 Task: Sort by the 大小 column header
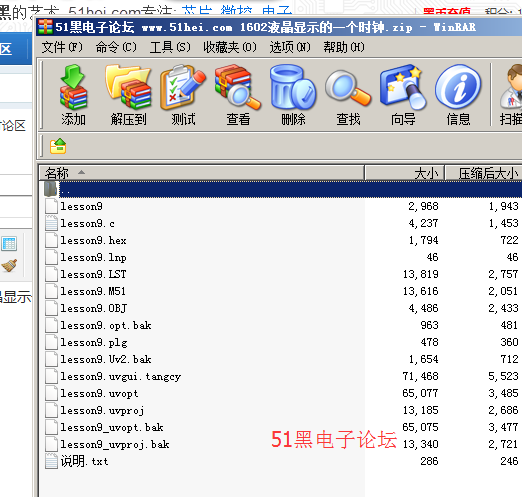point(404,173)
